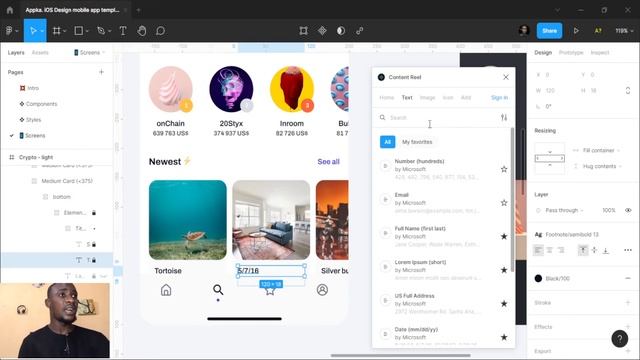This screenshot has width=640, height=360.
Task: Click the Edit object icon in toolbar
Action: point(303,31)
